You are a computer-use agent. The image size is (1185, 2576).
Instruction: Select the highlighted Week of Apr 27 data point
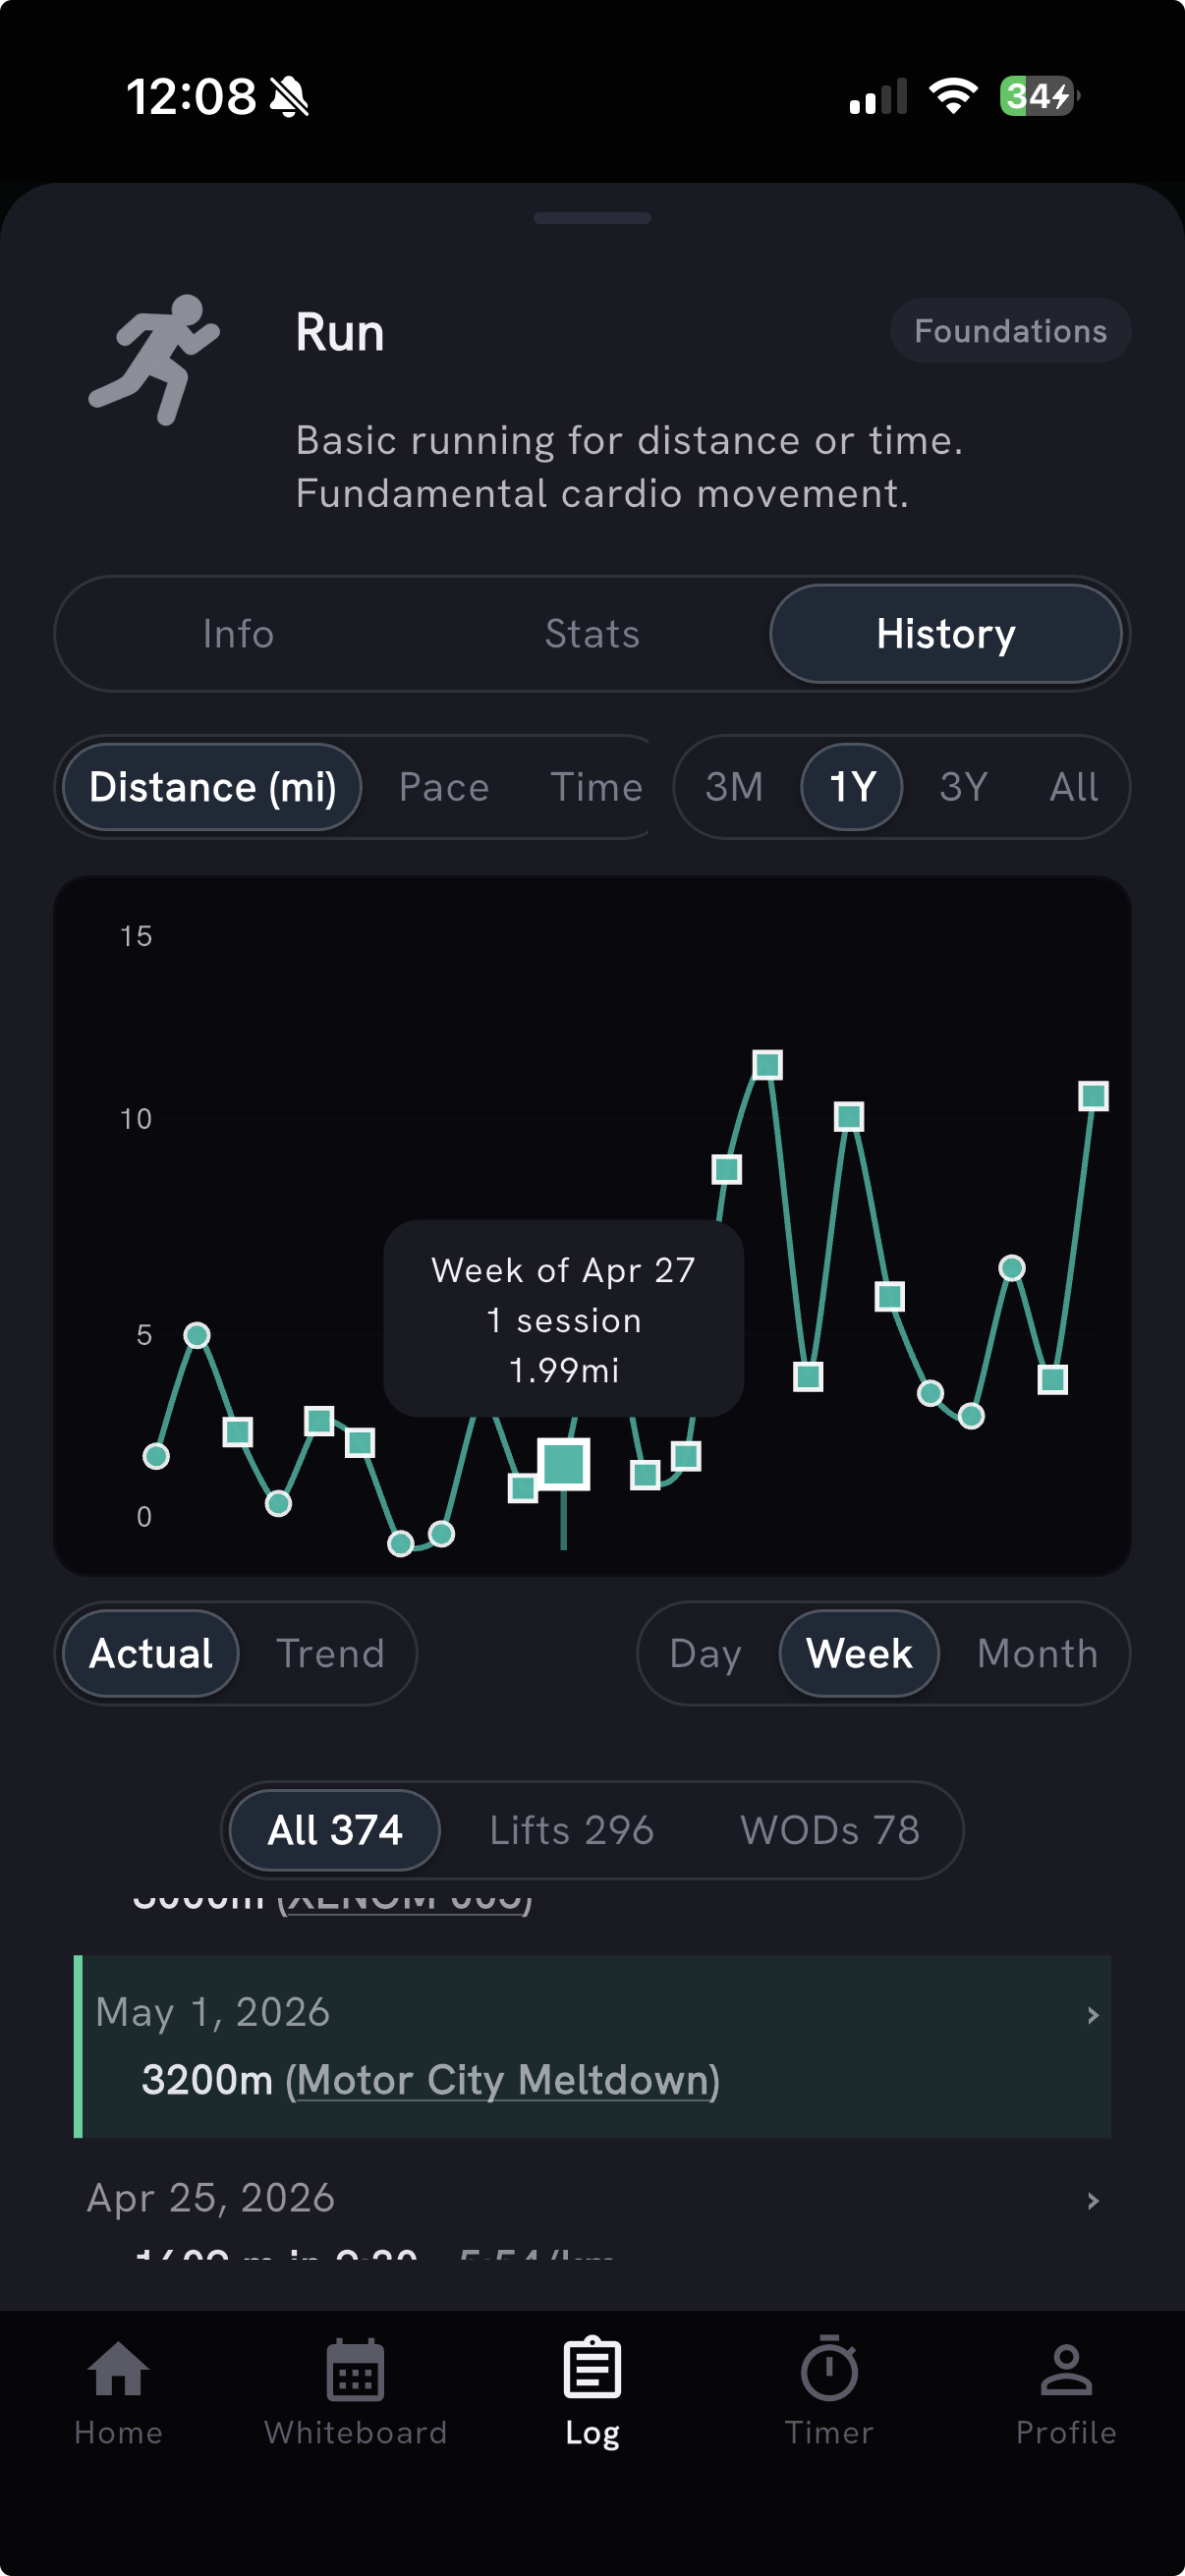coord(564,1464)
